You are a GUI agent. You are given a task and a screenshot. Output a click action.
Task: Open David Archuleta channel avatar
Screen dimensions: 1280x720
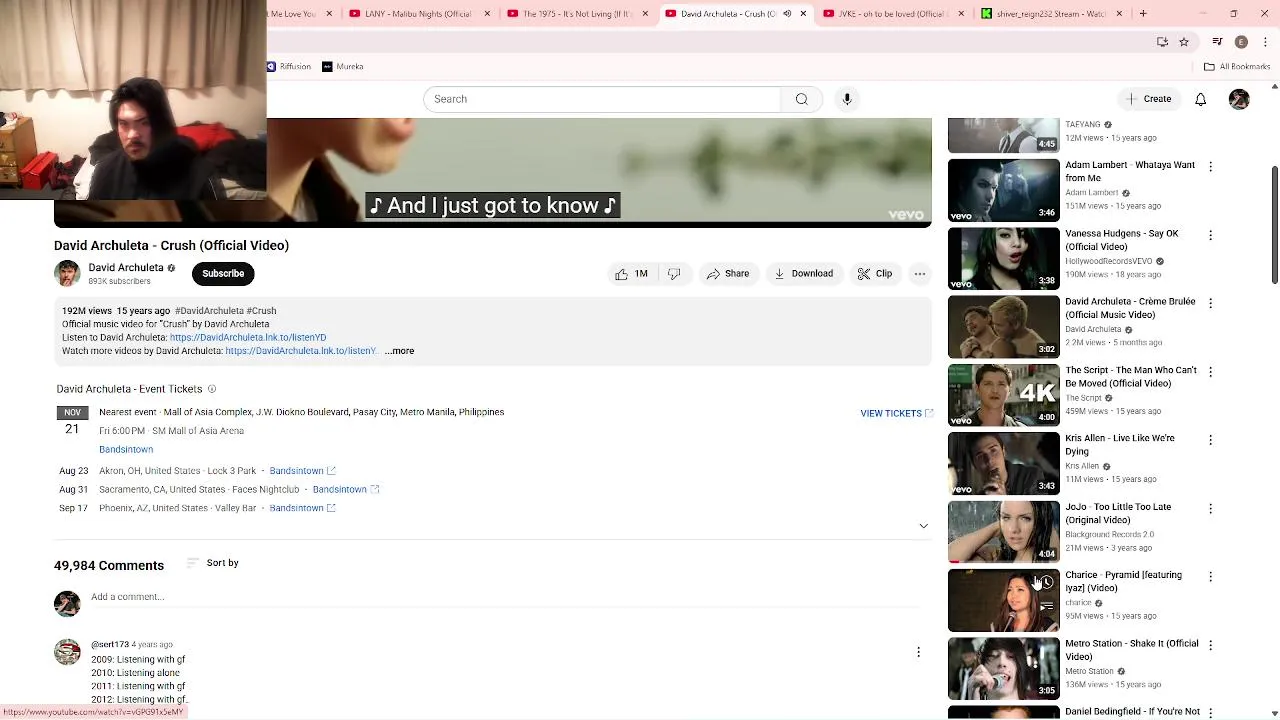click(x=67, y=274)
